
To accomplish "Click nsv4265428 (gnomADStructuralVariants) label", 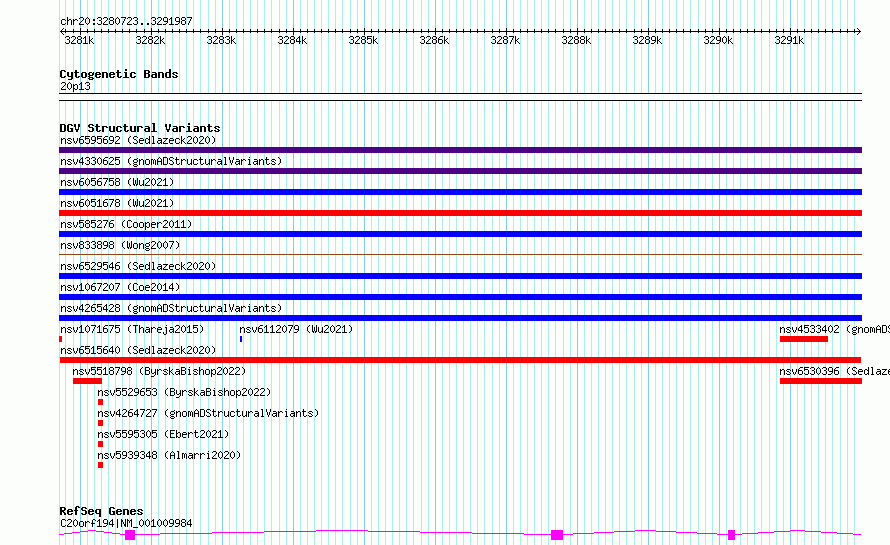I will point(171,308).
